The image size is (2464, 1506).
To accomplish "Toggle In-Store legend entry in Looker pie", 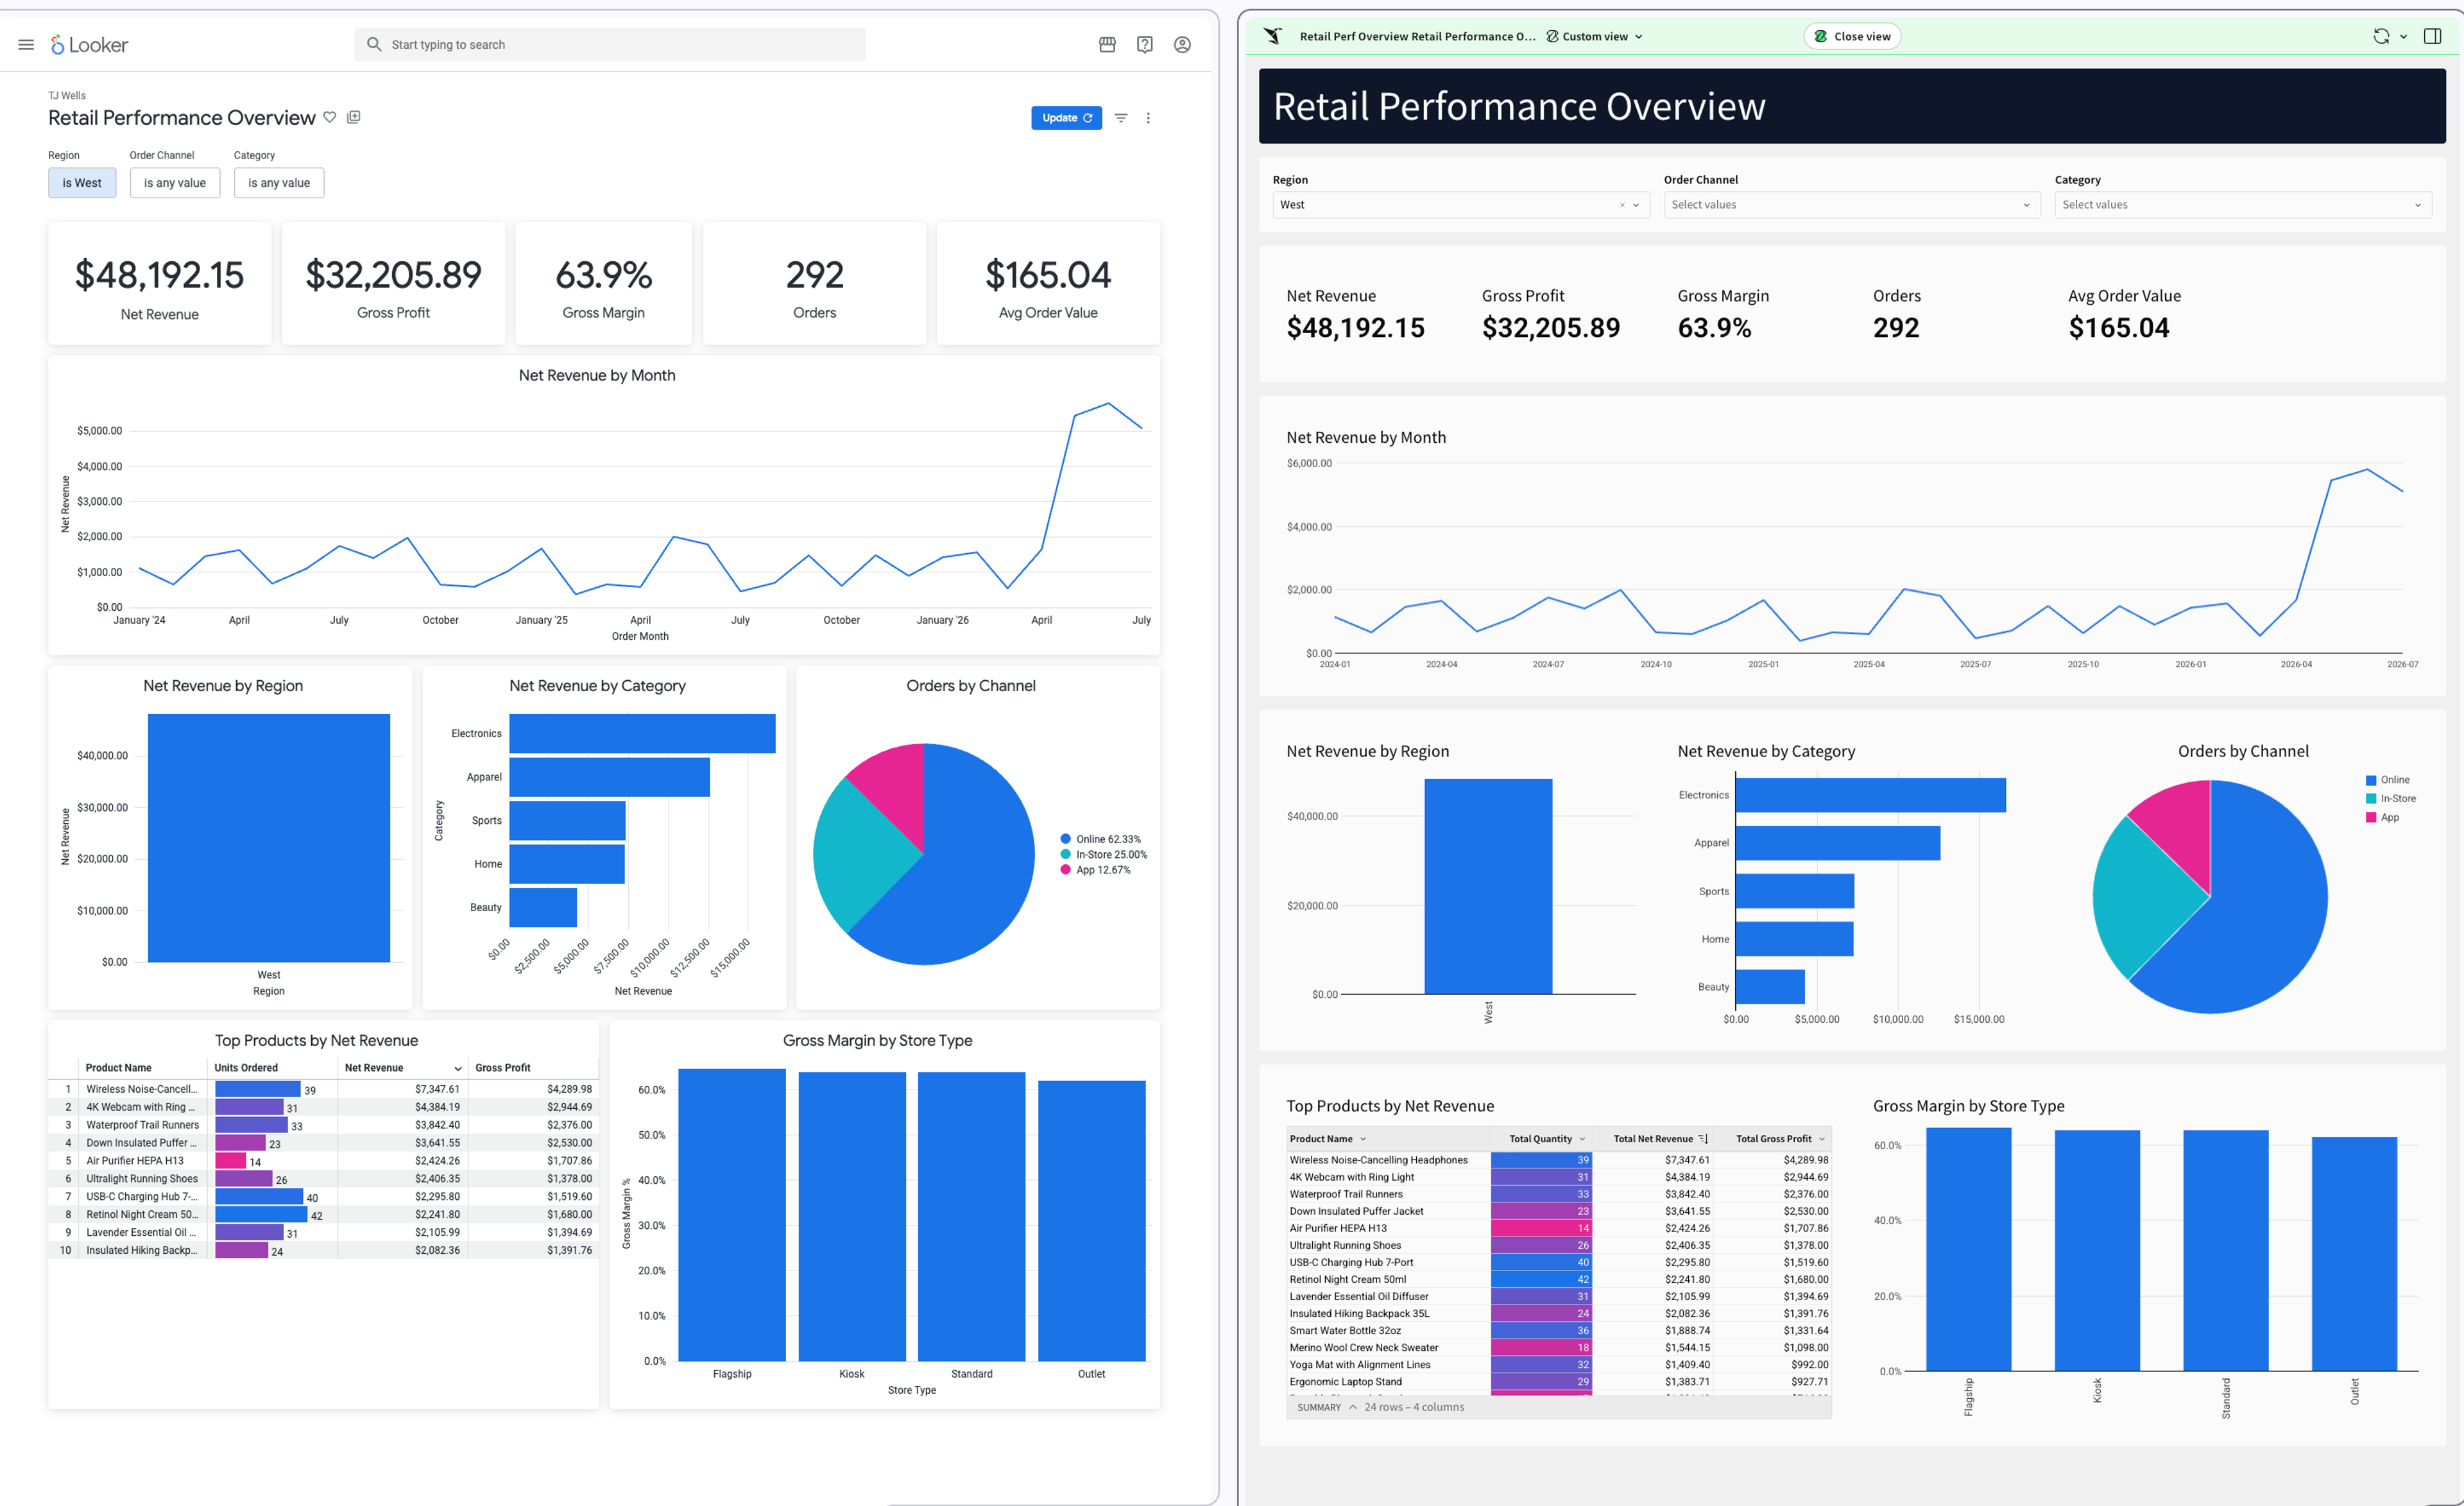I will click(1104, 855).
